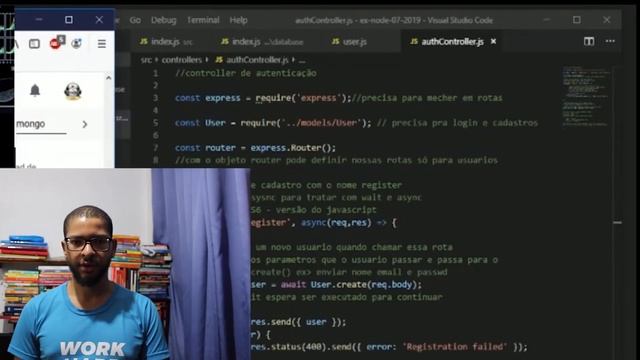Open the Debug menu
Screen dimensions: 640x360
(164, 20)
